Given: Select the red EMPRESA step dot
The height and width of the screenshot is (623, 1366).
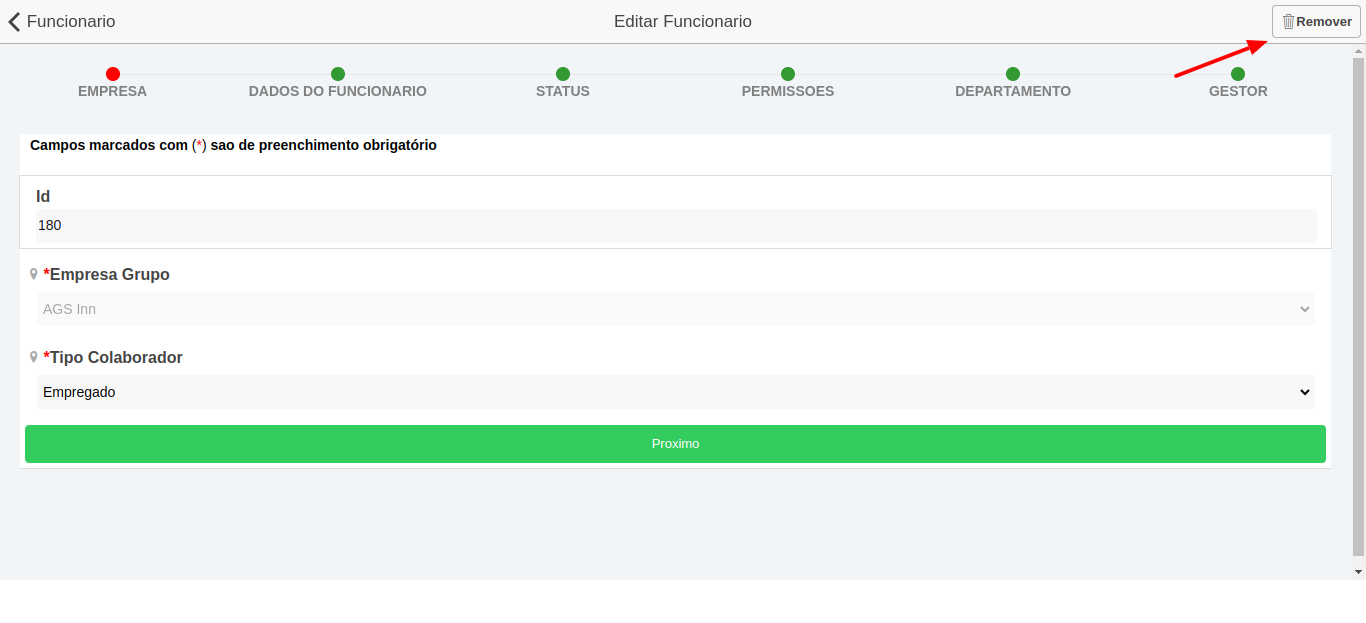Looking at the screenshot, I should pos(113,74).
